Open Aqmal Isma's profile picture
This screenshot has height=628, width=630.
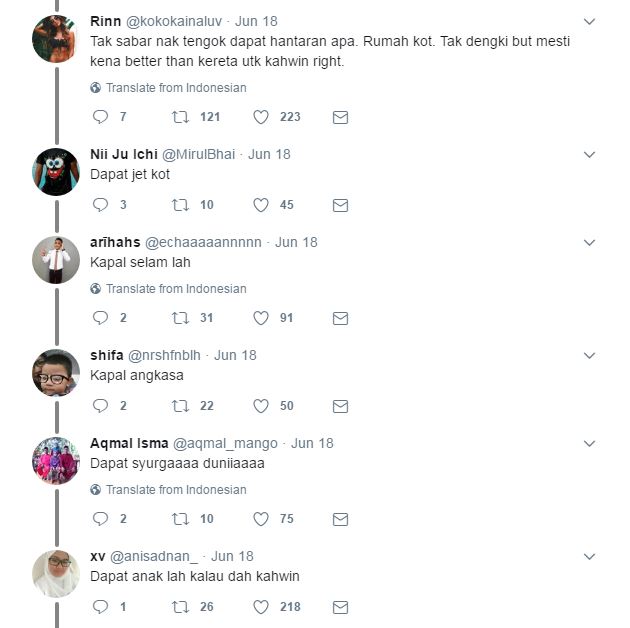56,461
